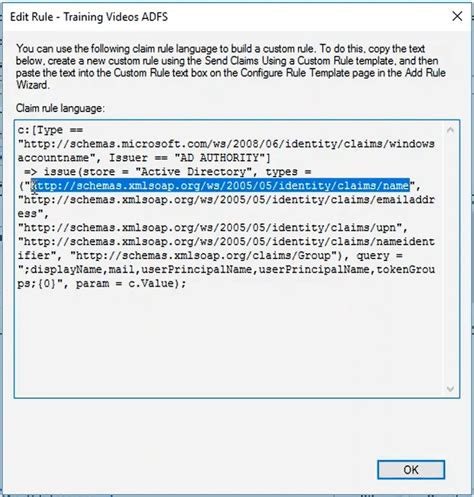The width and height of the screenshot is (474, 497).
Task: Click the param = c.Value text
Action: click(x=131, y=284)
